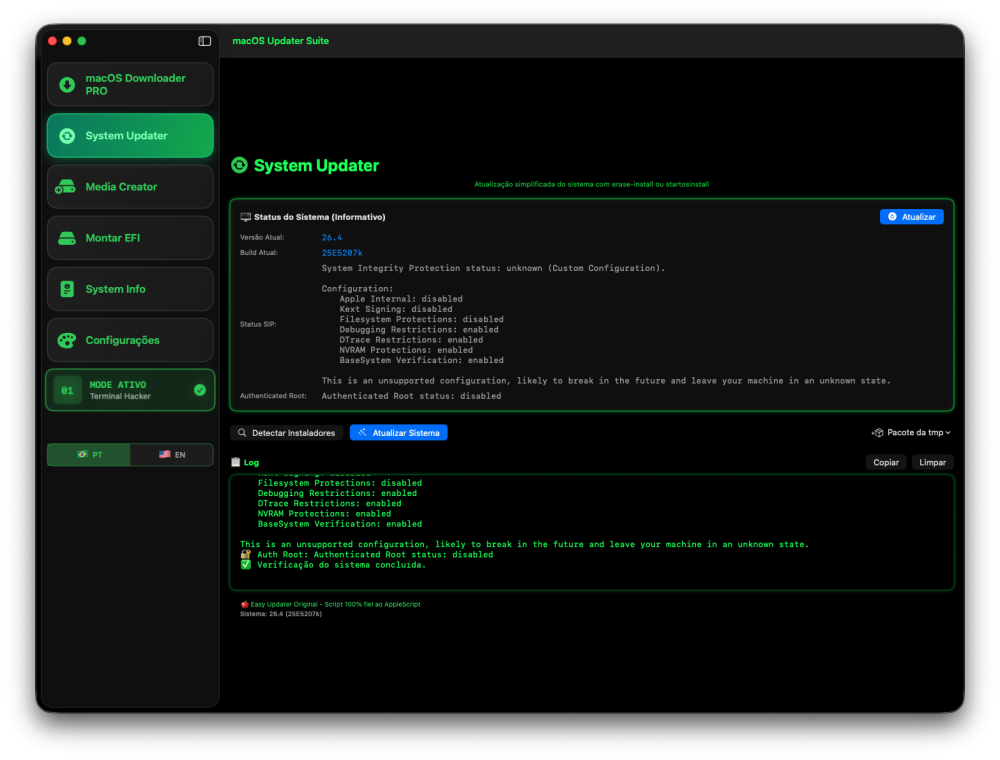The image size is (1000, 760).
Task: Click the clipboard icon next to Log
Action: pos(235,462)
